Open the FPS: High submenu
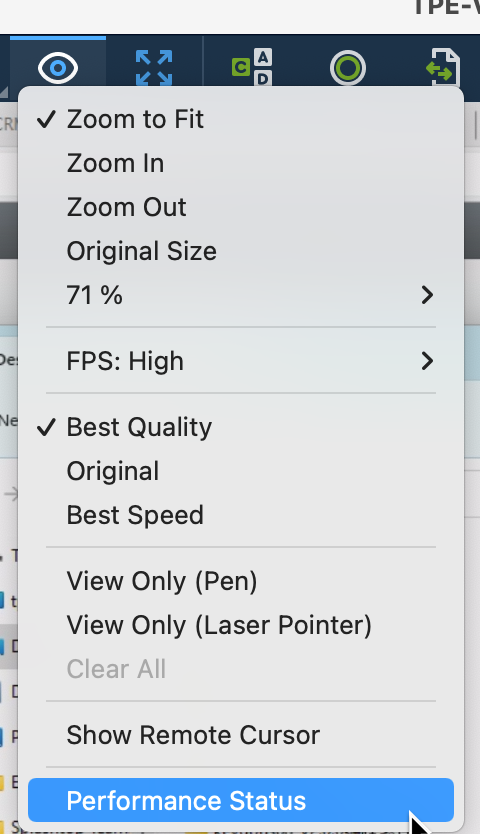480x834 pixels. (x=241, y=361)
